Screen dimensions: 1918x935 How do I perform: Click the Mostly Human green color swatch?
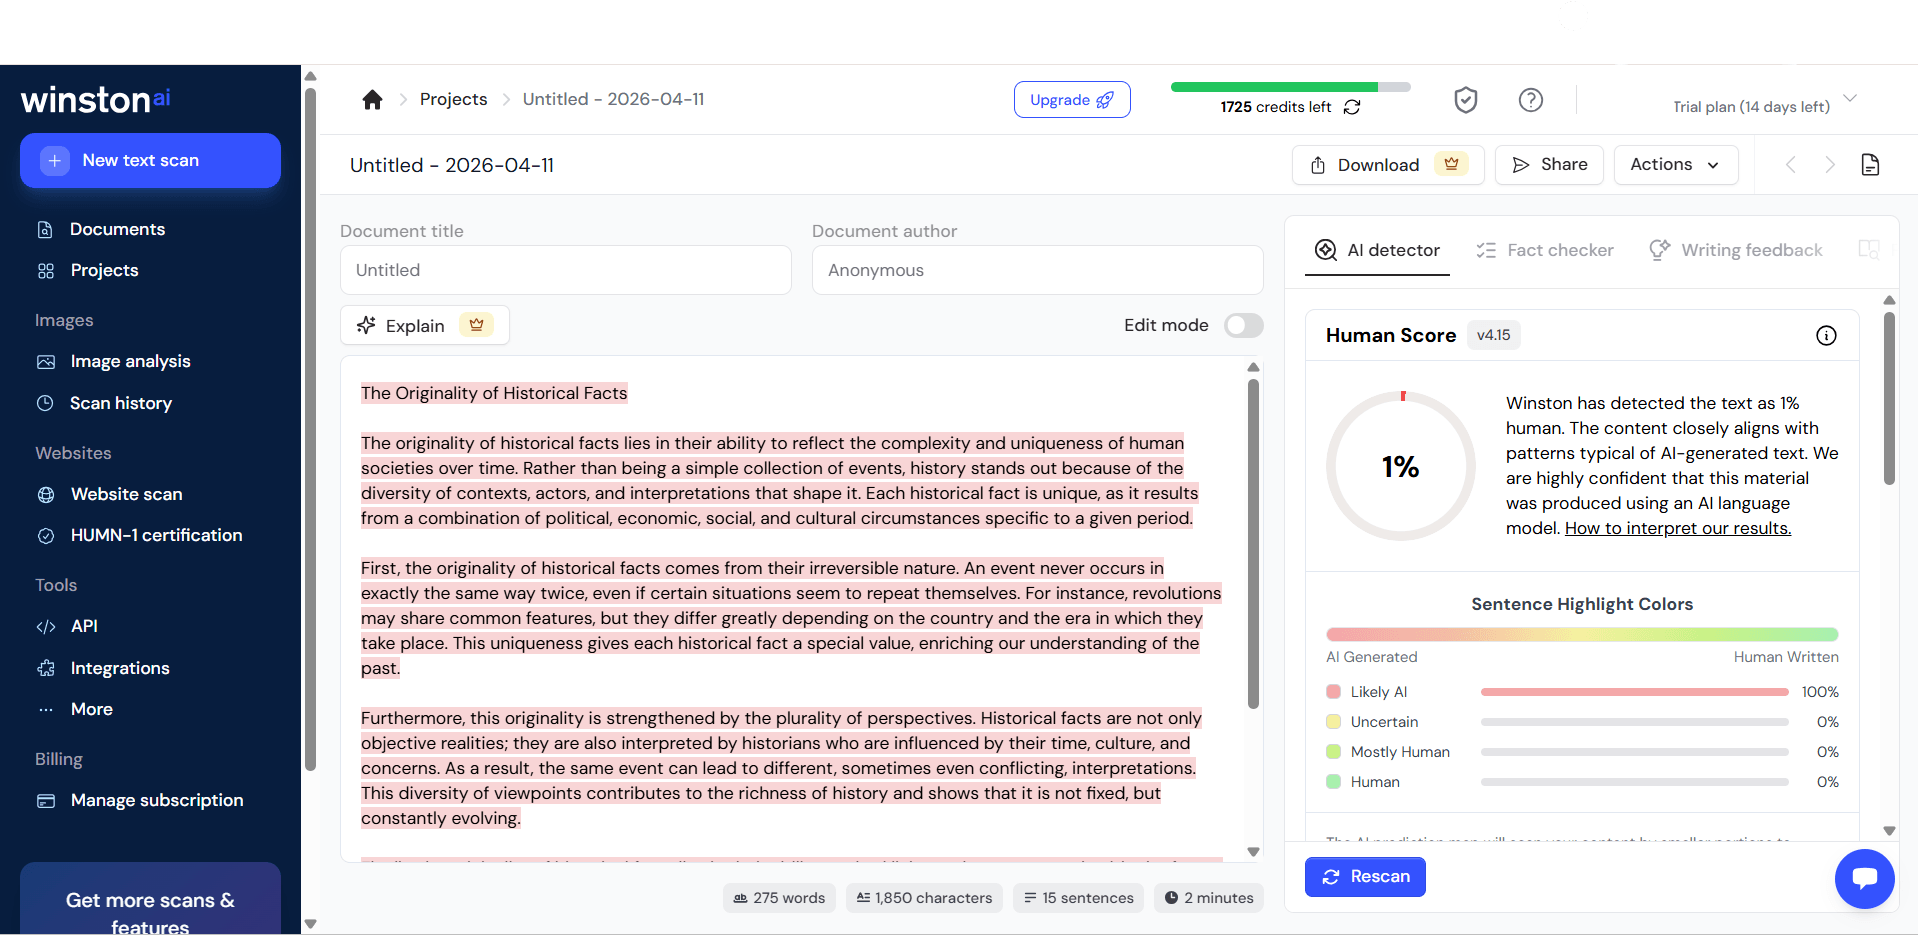click(x=1333, y=752)
